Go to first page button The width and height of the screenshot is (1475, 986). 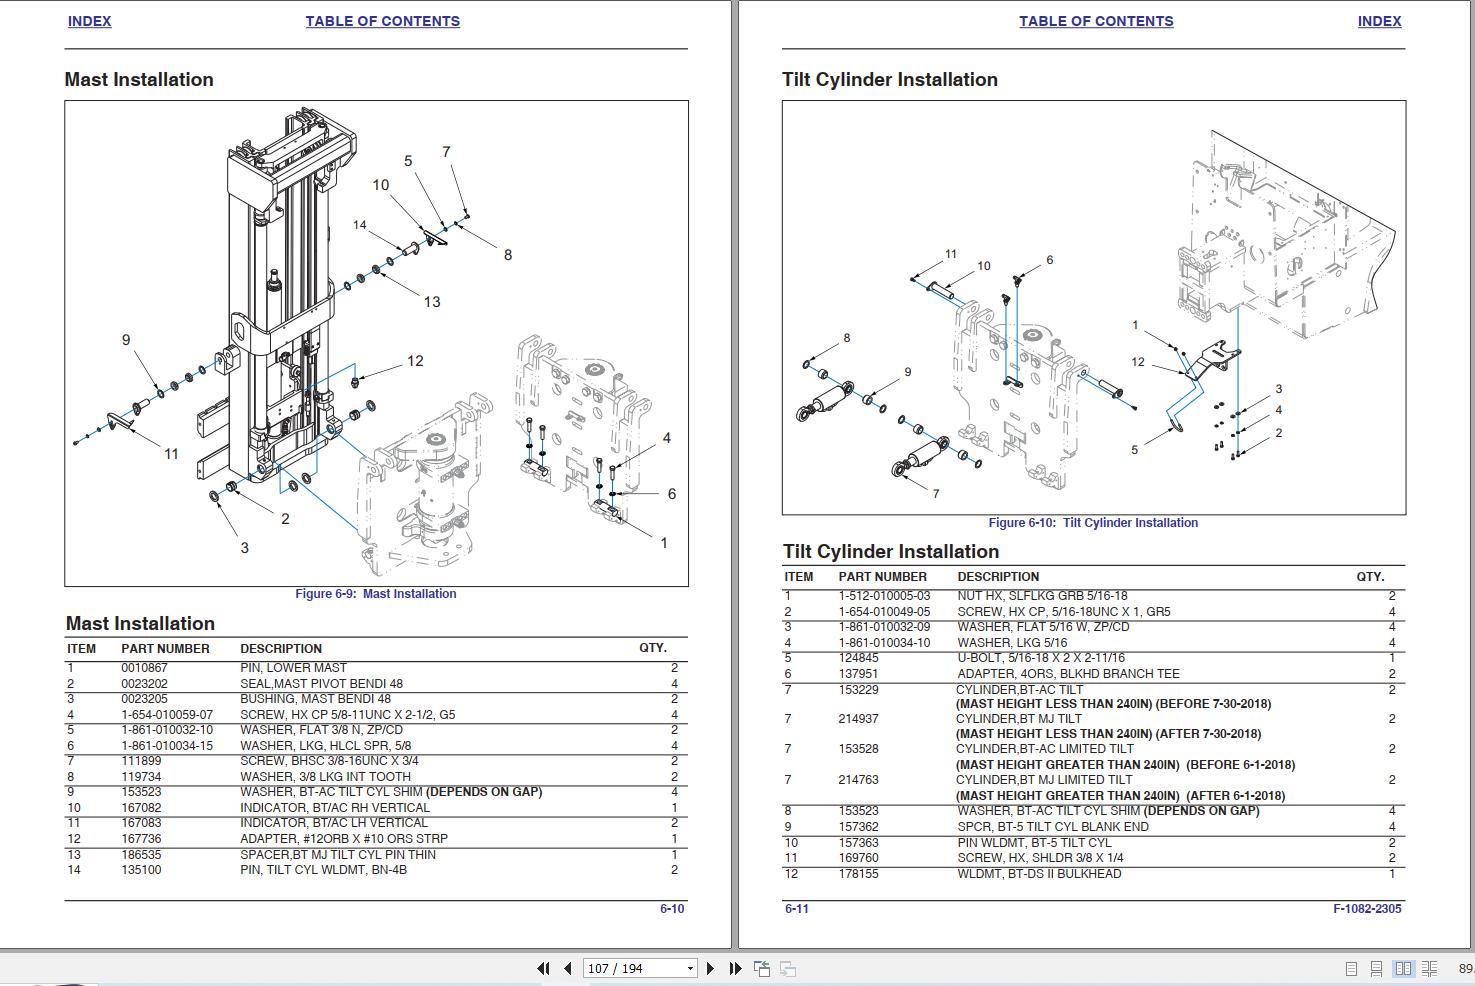(543, 968)
